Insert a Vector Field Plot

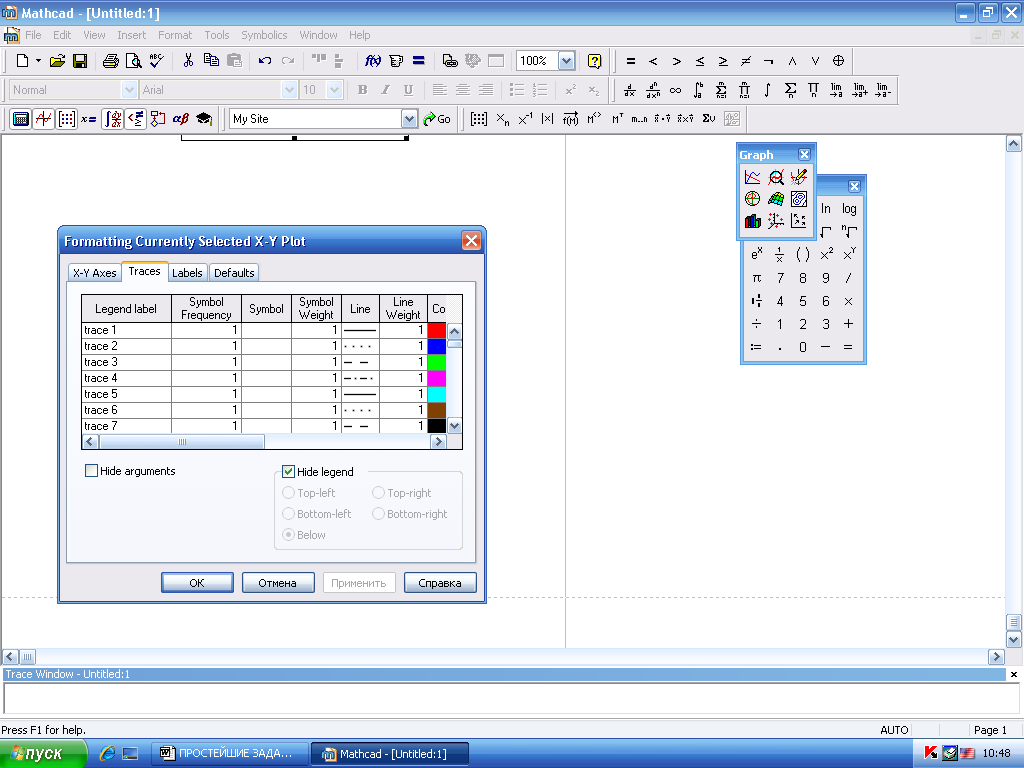(x=798, y=221)
